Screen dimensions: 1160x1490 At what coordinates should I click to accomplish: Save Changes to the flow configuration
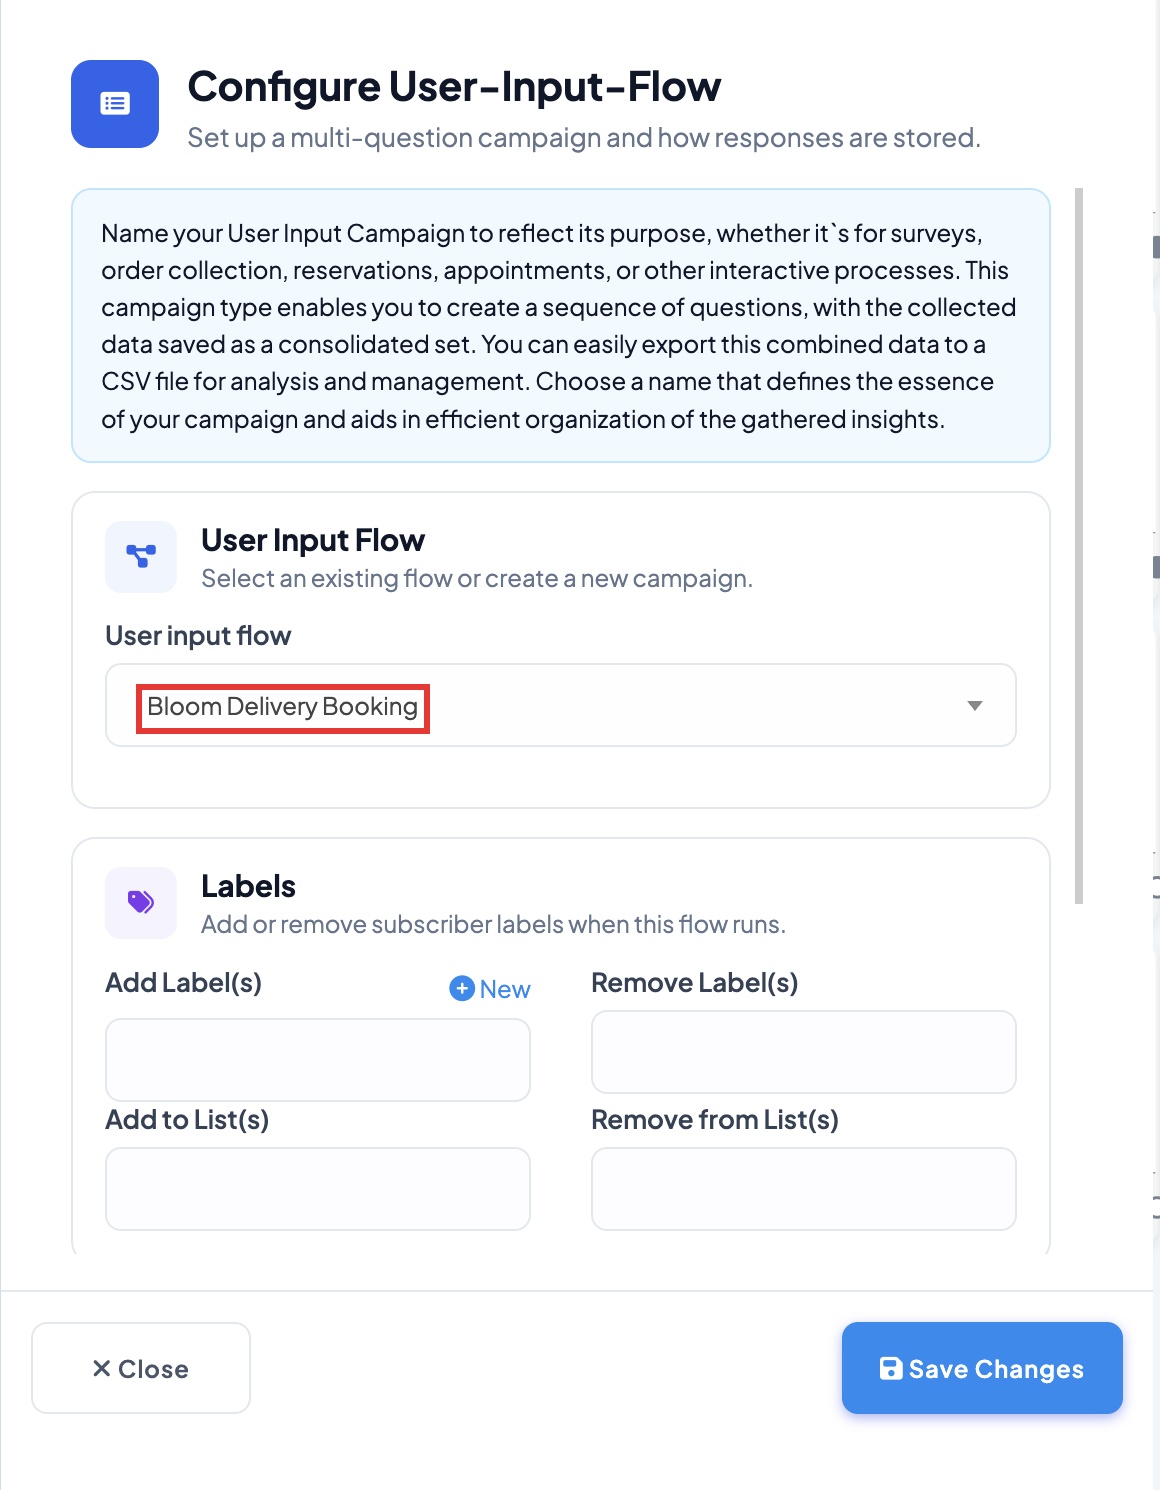(x=982, y=1368)
